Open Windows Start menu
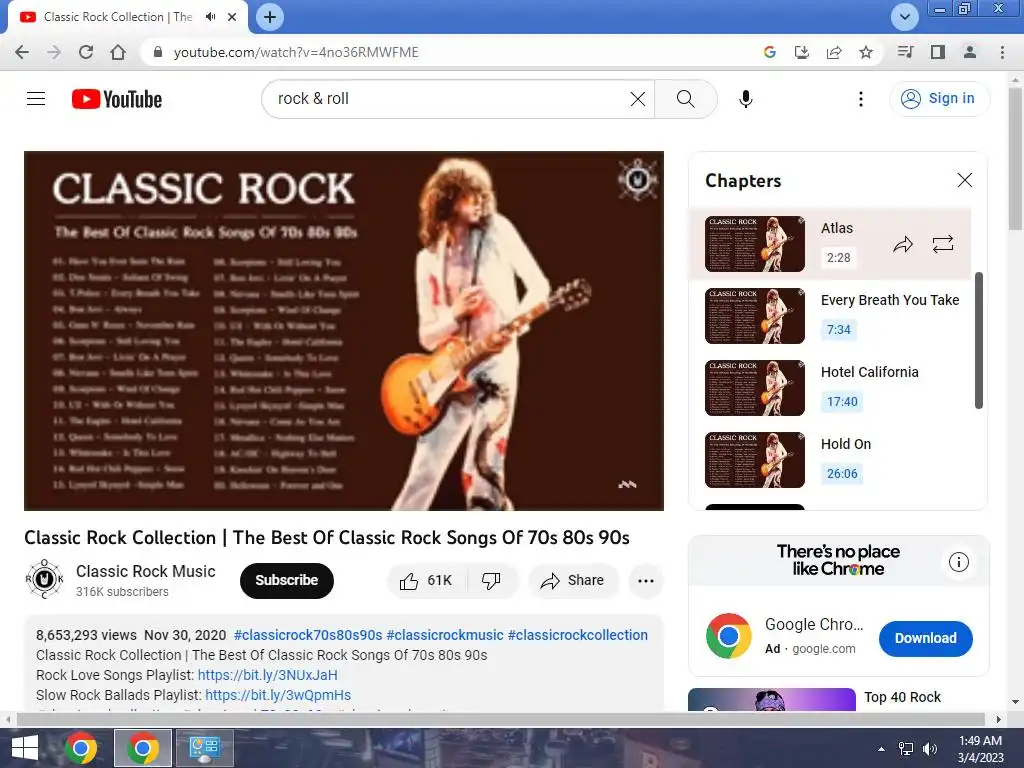This screenshot has height=768, width=1024. (x=24, y=748)
